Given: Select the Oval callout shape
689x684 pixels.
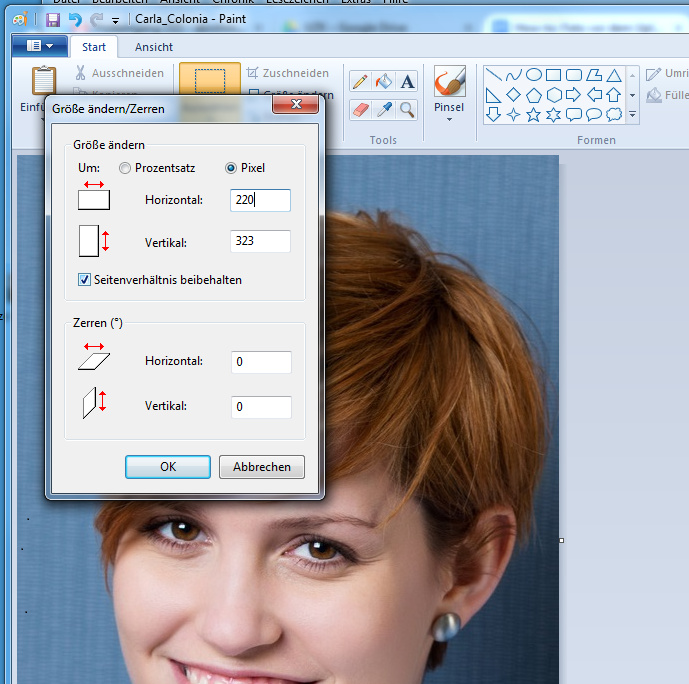Looking at the screenshot, I should 594,115.
